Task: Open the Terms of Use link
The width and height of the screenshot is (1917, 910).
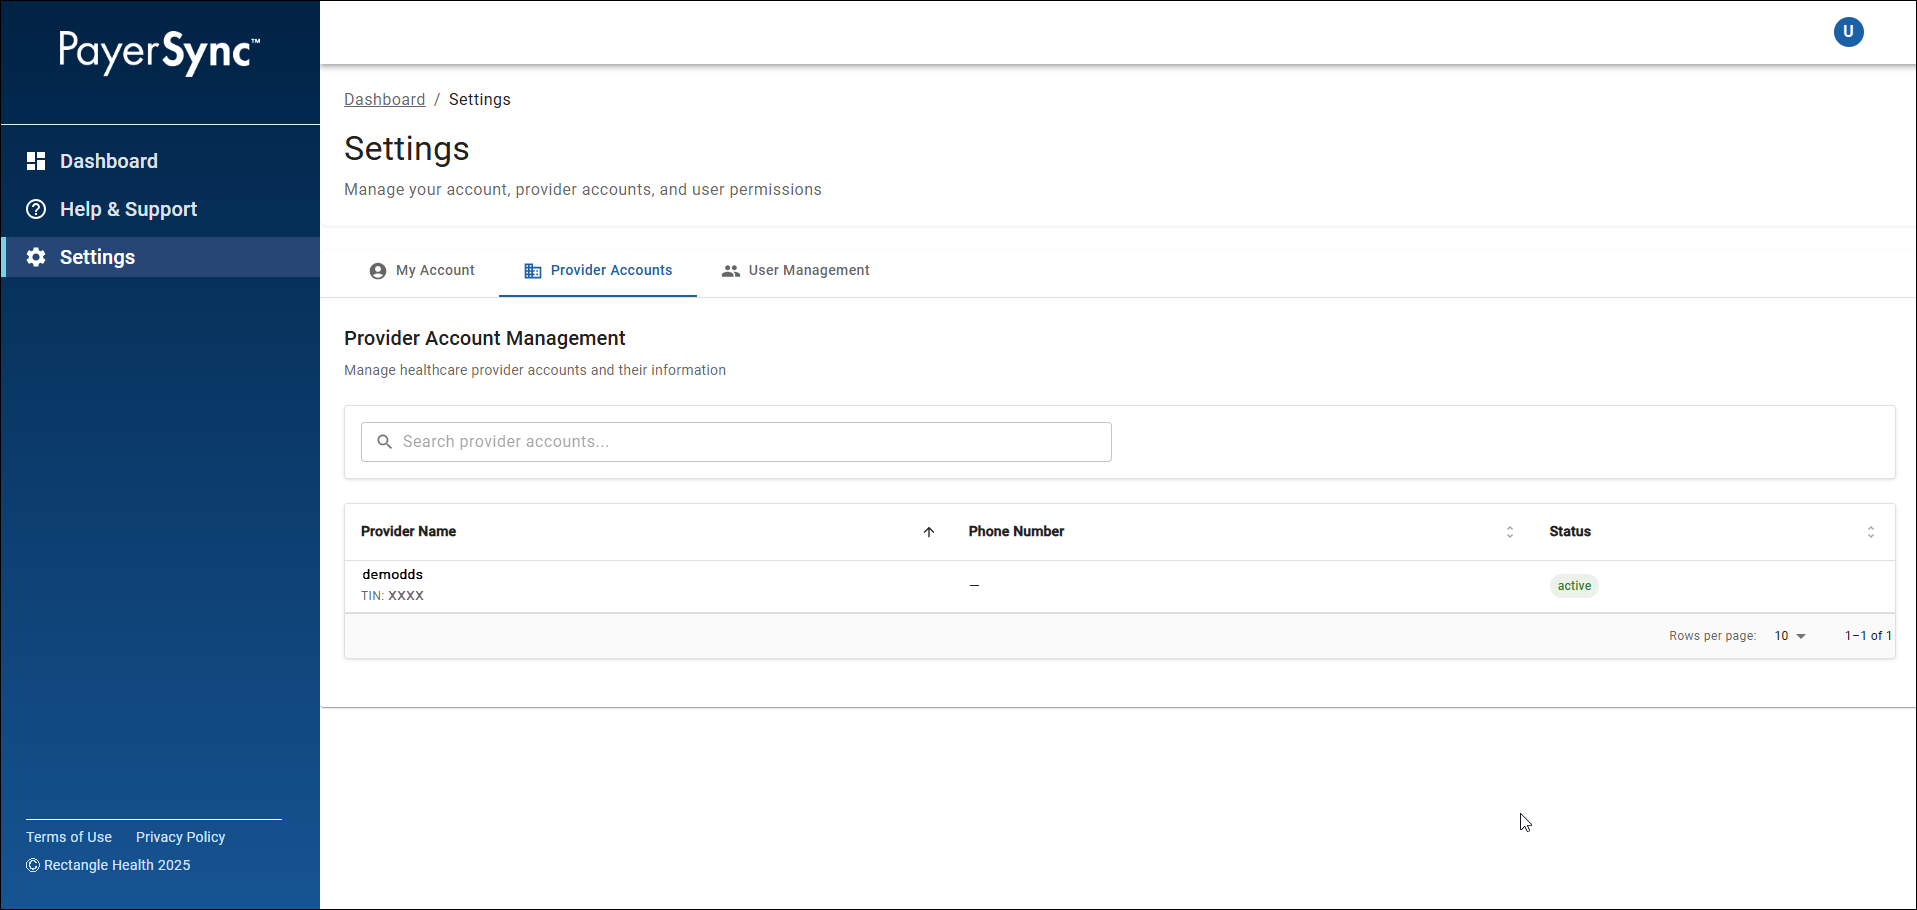Action: point(69,837)
